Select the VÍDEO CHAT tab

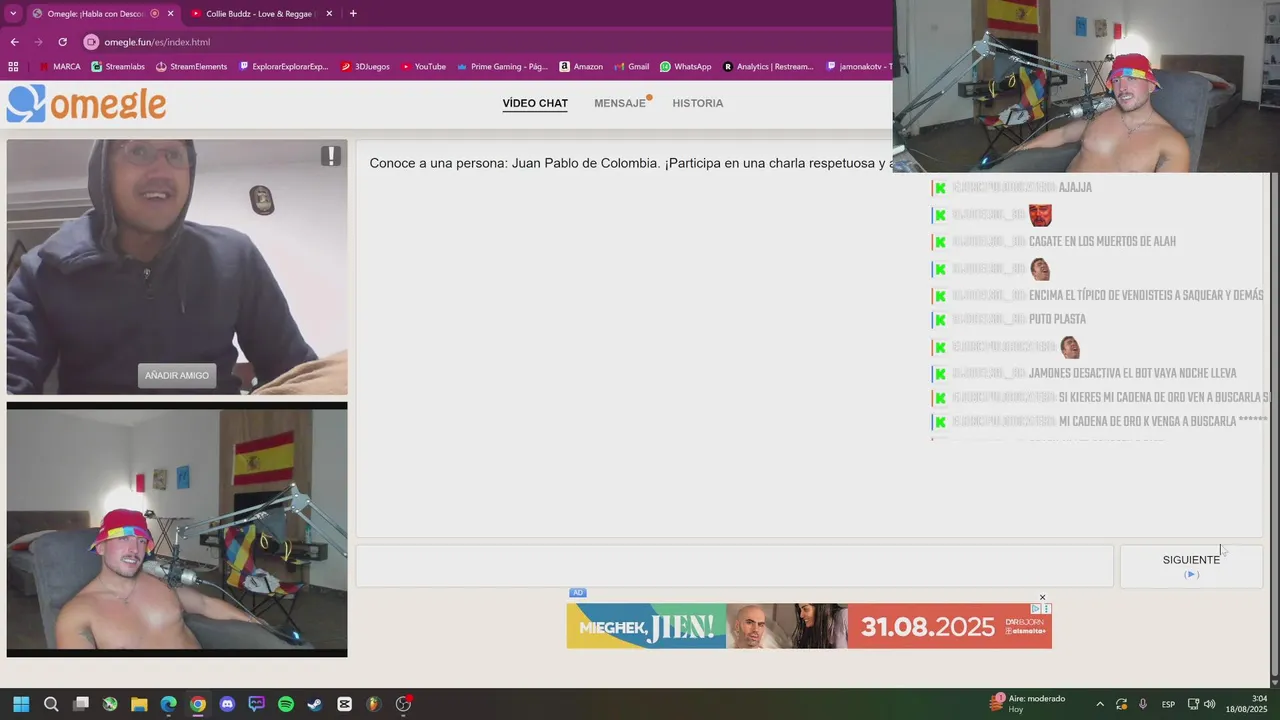pos(535,103)
